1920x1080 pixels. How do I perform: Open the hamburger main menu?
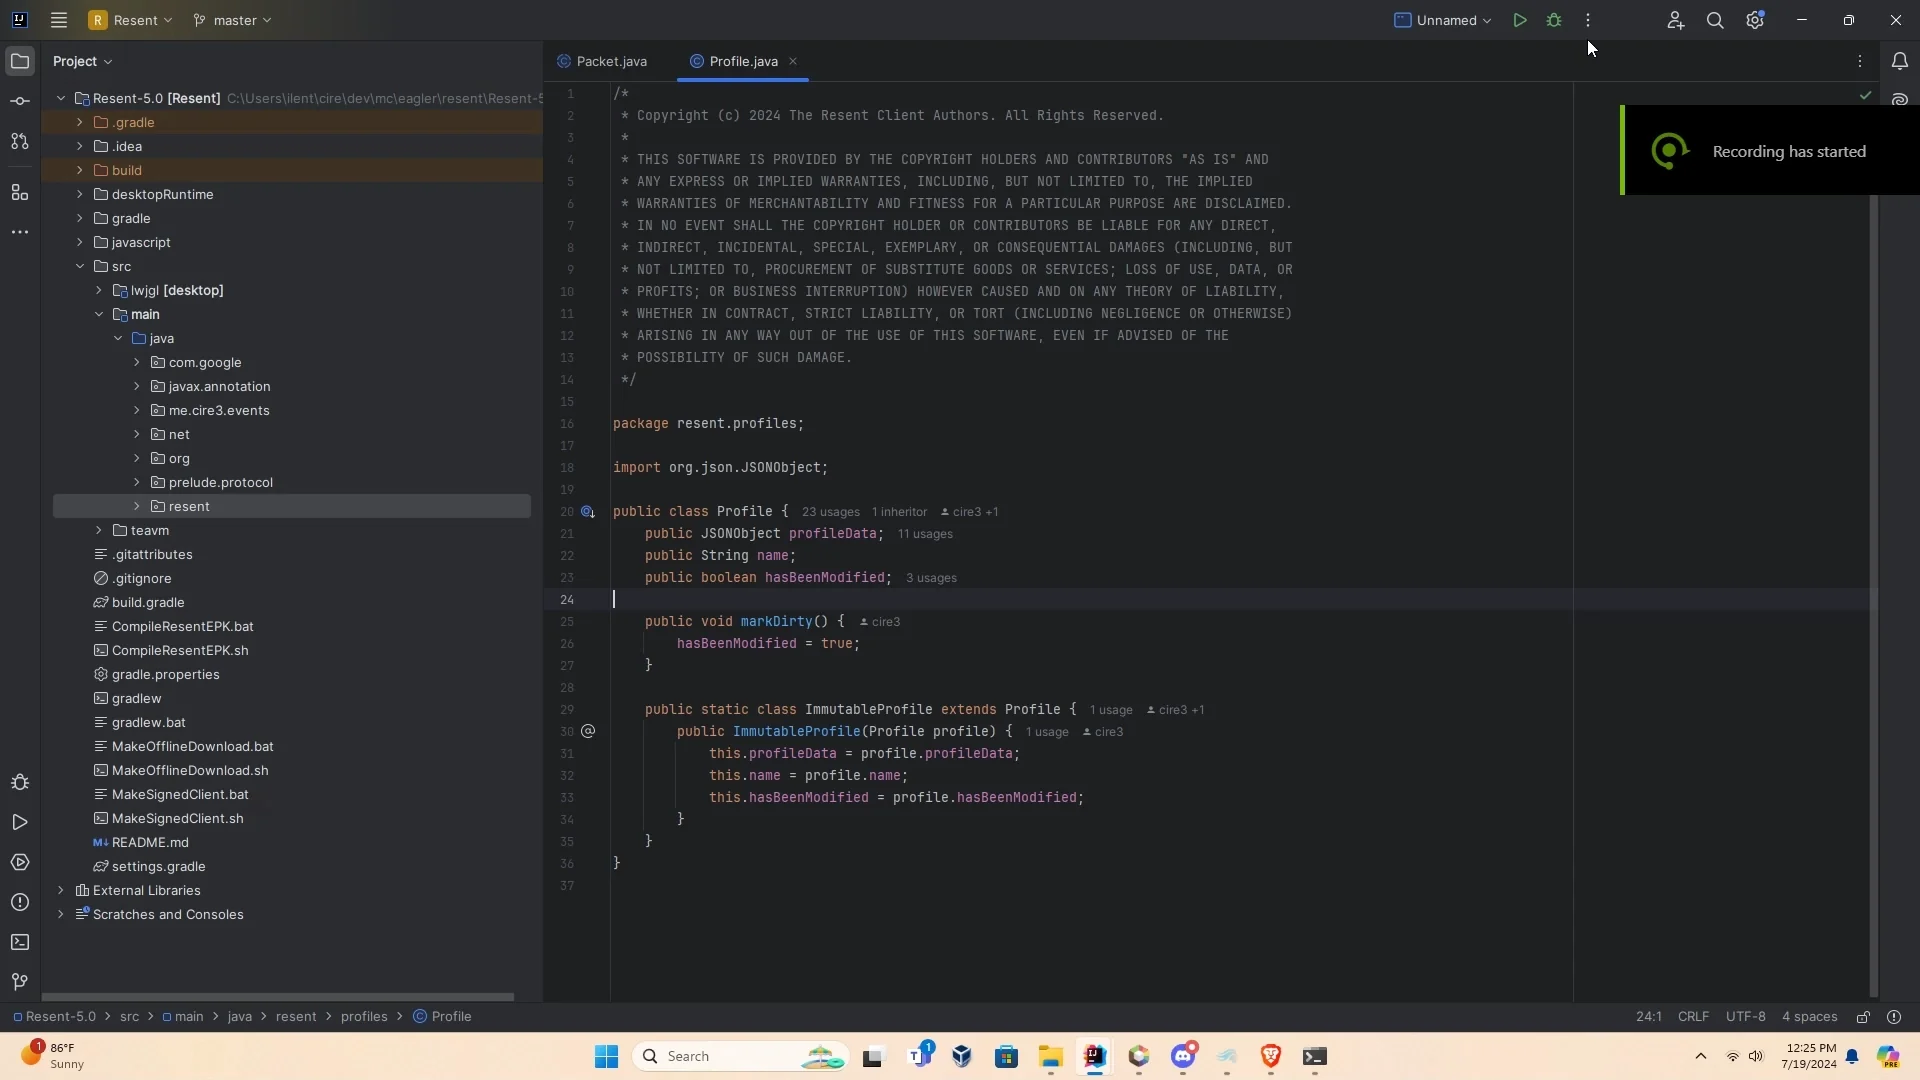pyautogui.click(x=59, y=20)
